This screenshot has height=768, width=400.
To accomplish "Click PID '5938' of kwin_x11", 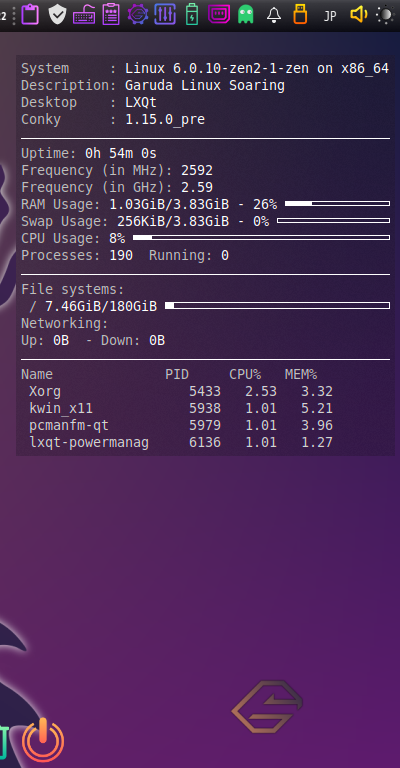I will [205, 408].
